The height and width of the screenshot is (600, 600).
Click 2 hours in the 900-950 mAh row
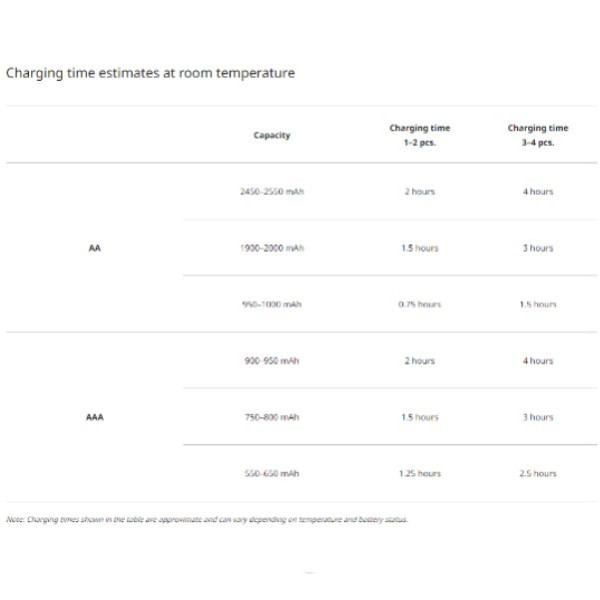click(420, 361)
